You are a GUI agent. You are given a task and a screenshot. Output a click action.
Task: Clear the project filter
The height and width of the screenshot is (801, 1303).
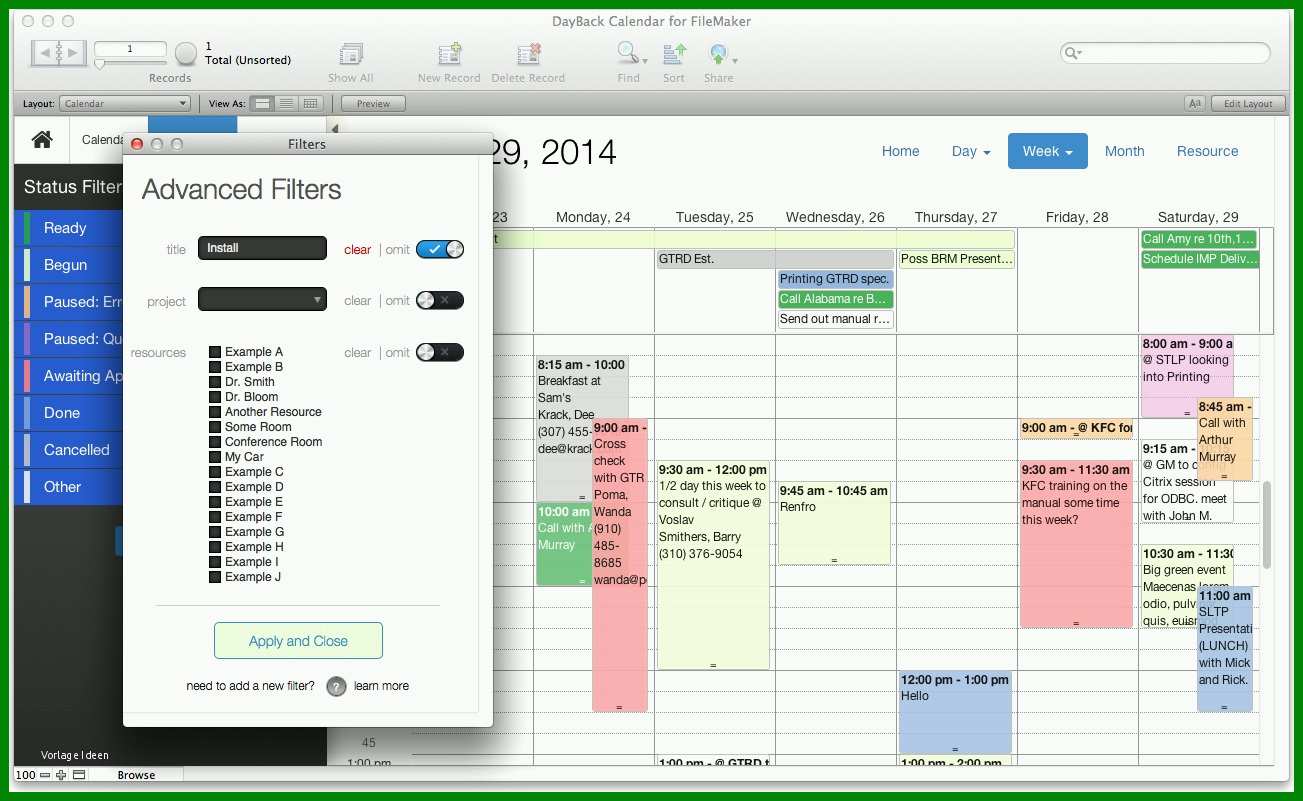coord(357,301)
